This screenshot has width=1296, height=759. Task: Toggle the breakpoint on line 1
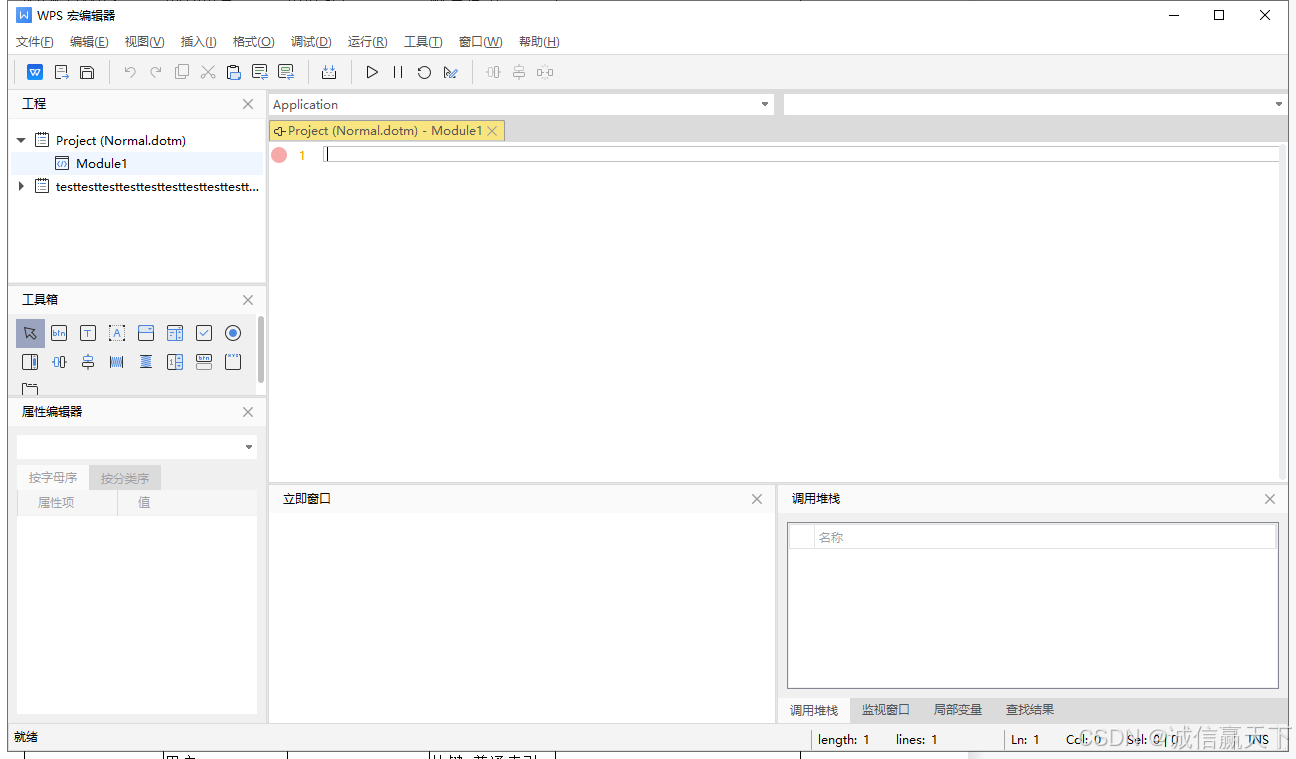[x=279, y=155]
